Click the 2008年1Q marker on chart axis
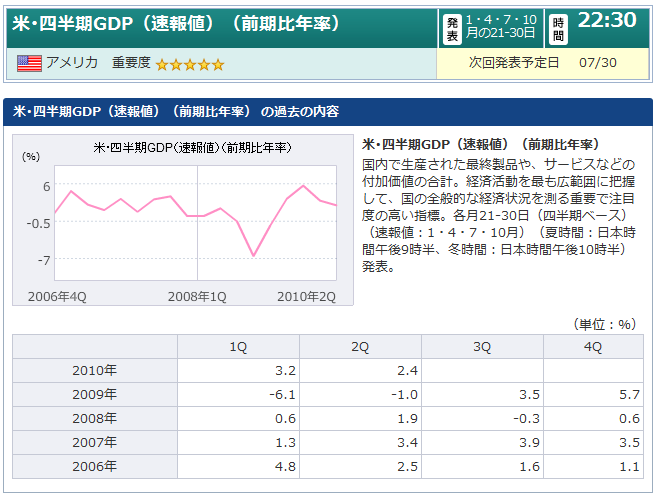This screenshot has width=657, height=496. point(197,296)
